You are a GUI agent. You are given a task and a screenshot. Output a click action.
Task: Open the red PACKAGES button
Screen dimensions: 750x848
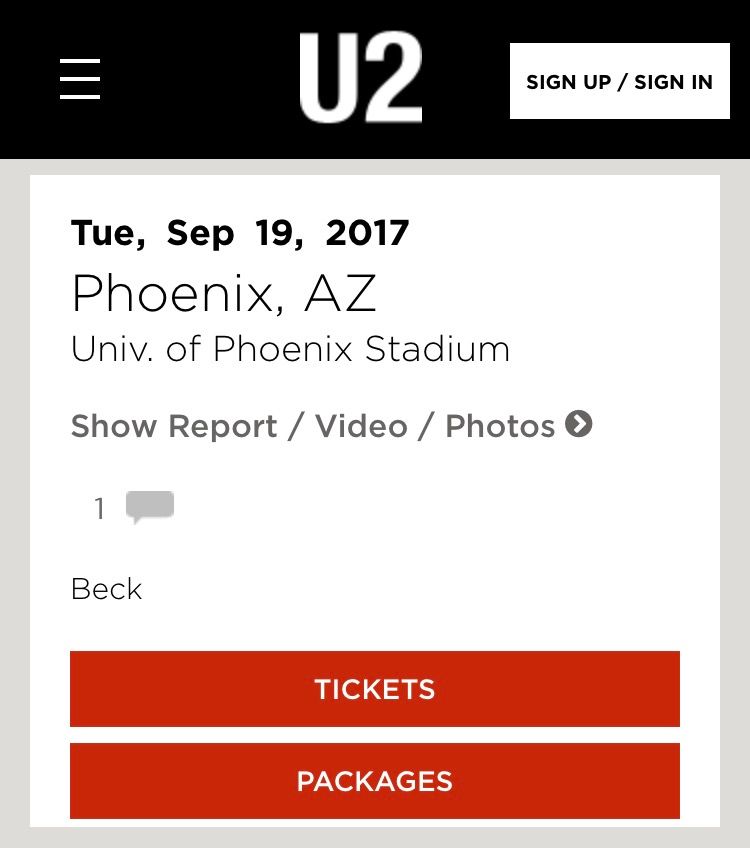click(375, 781)
